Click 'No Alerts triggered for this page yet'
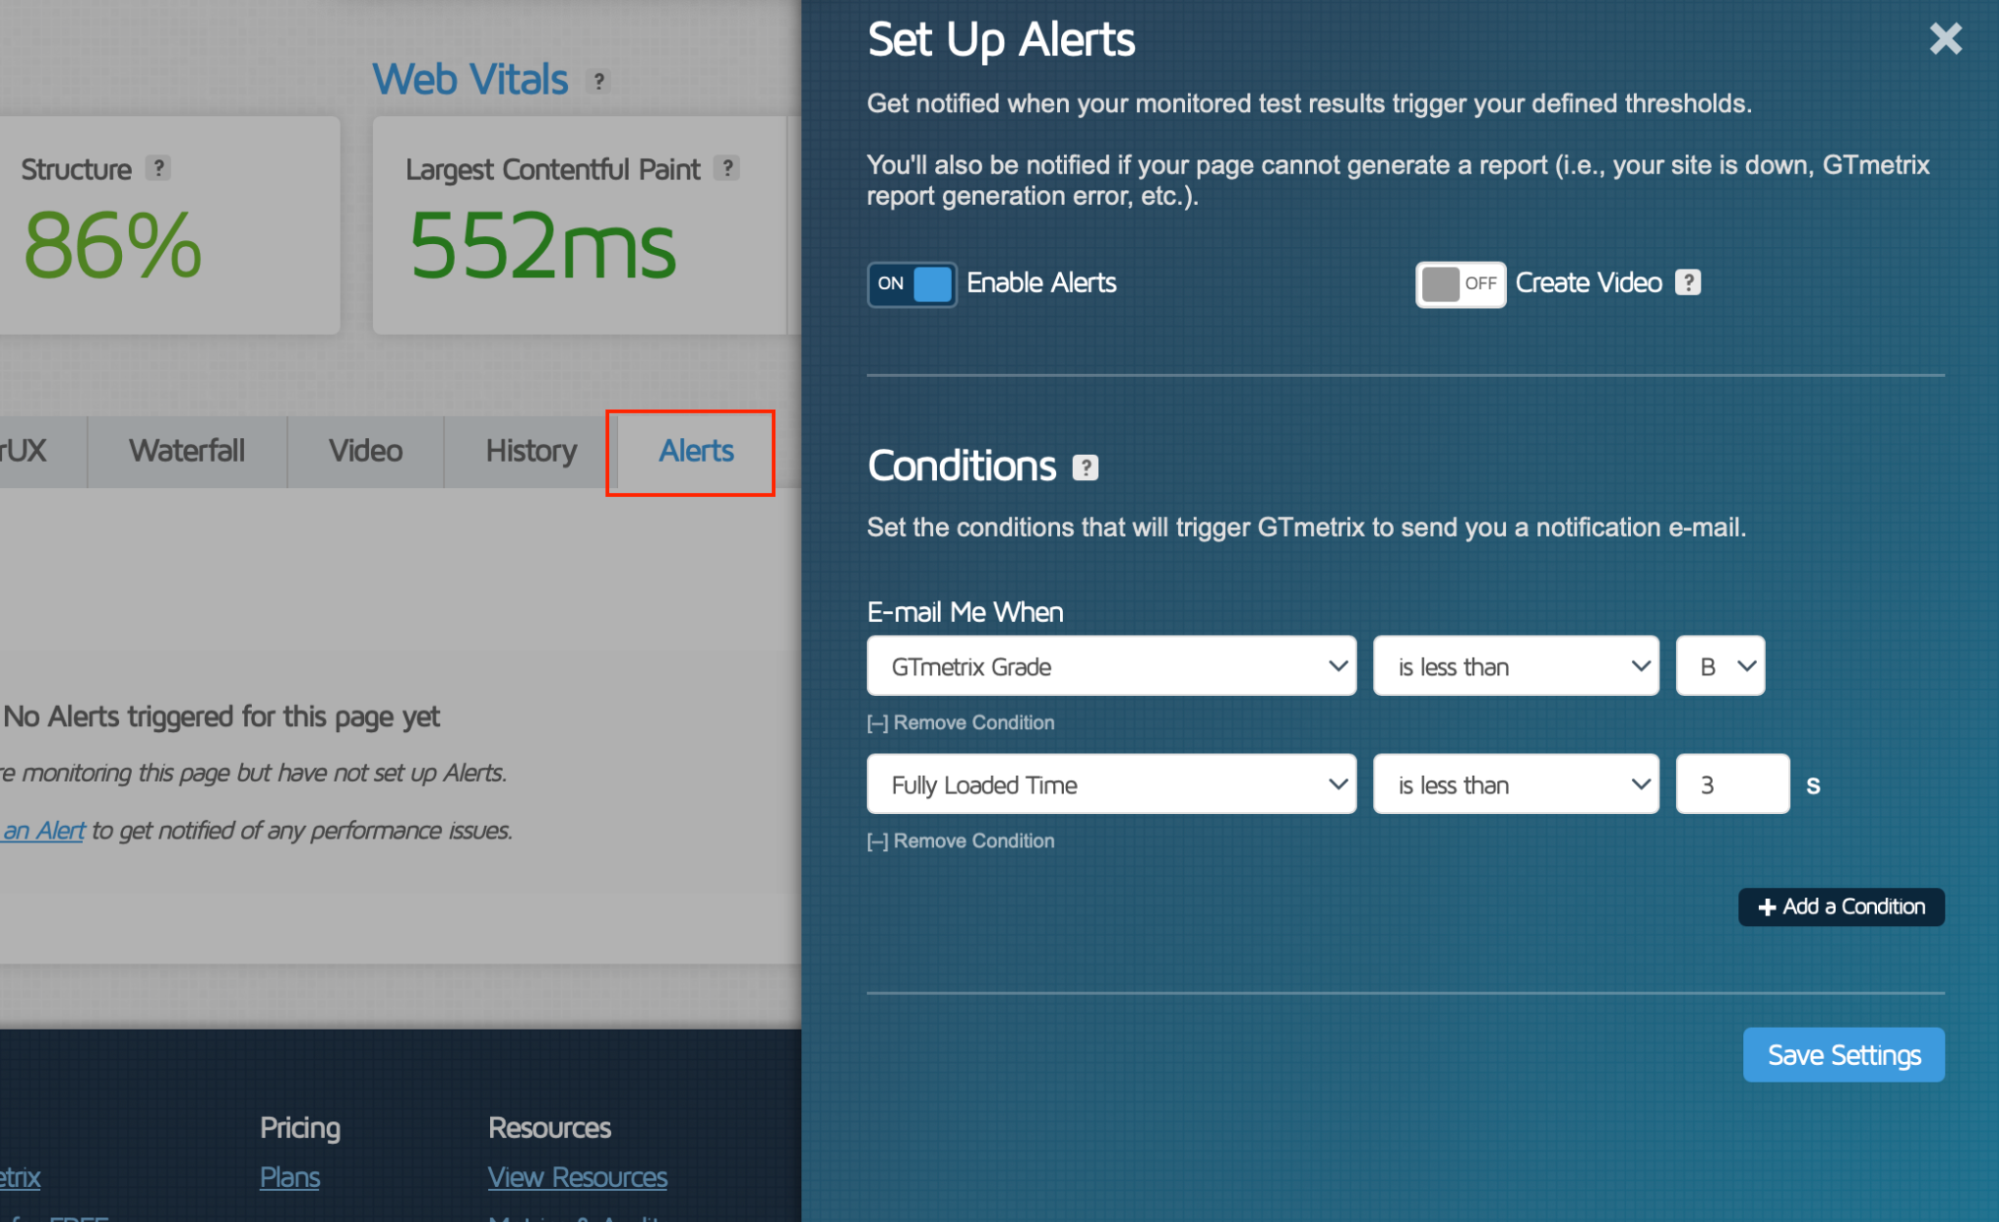 pyautogui.click(x=222, y=717)
